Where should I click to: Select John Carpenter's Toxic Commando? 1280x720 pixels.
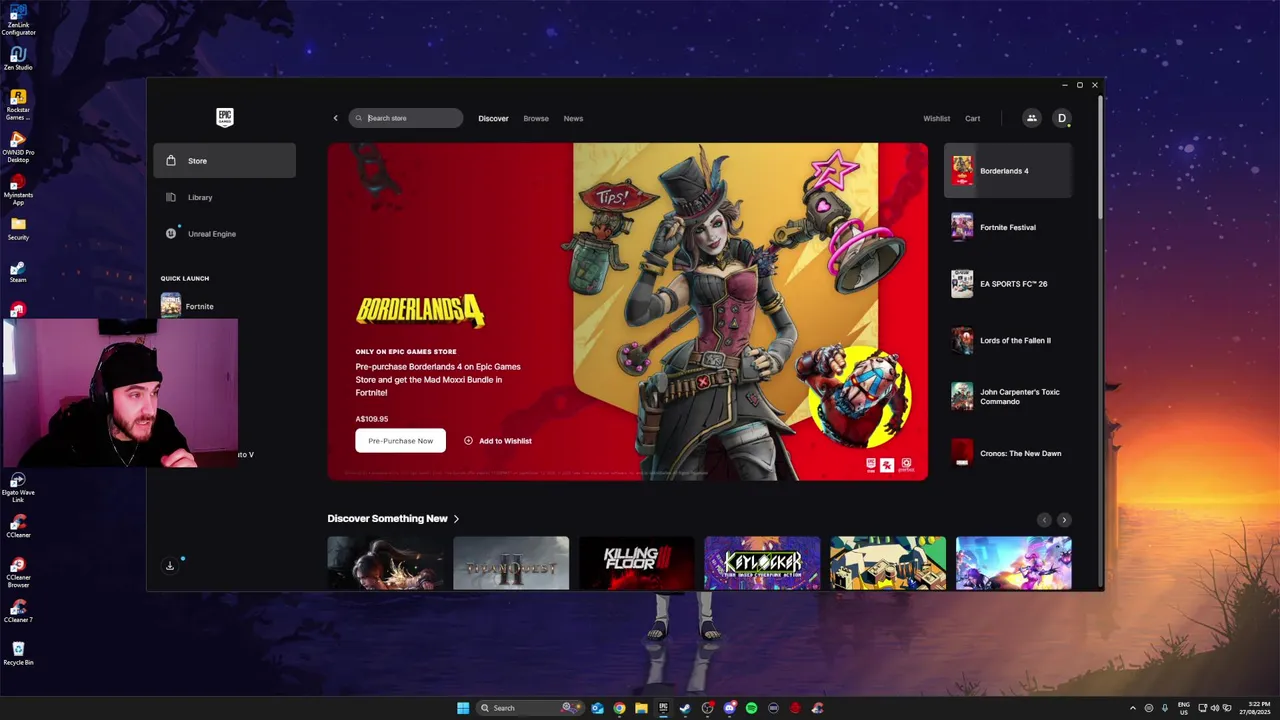point(1008,397)
